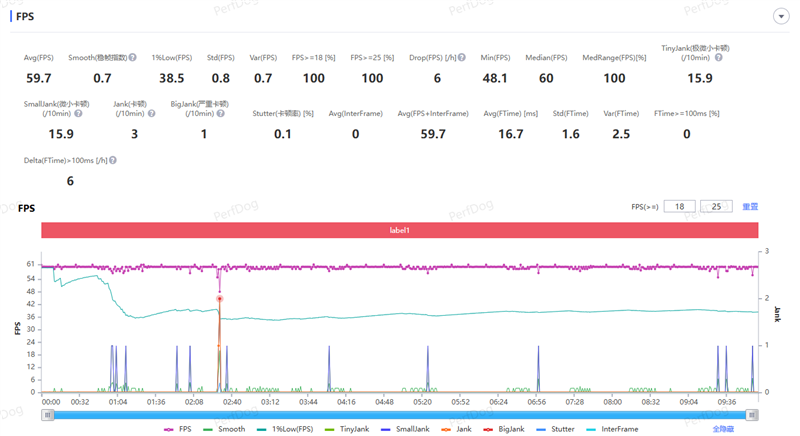Toggle InterFrame series in chart legend

pyautogui.click(x=613, y=428)
